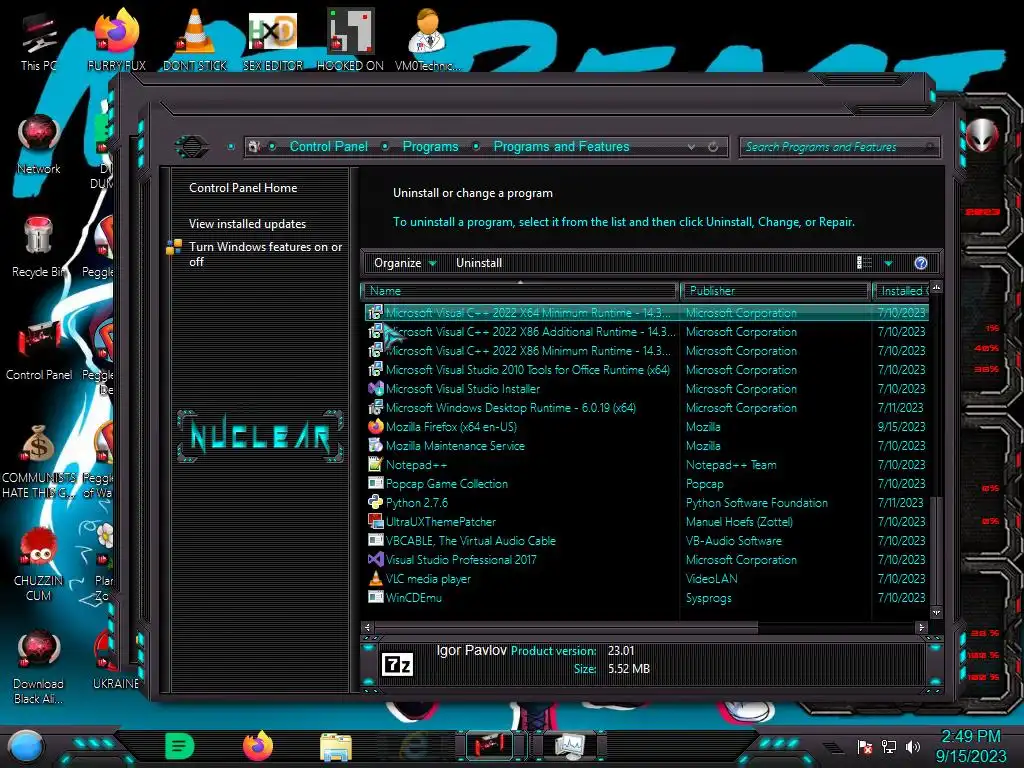Select Popcap Game Collection row

coord(647,484)
